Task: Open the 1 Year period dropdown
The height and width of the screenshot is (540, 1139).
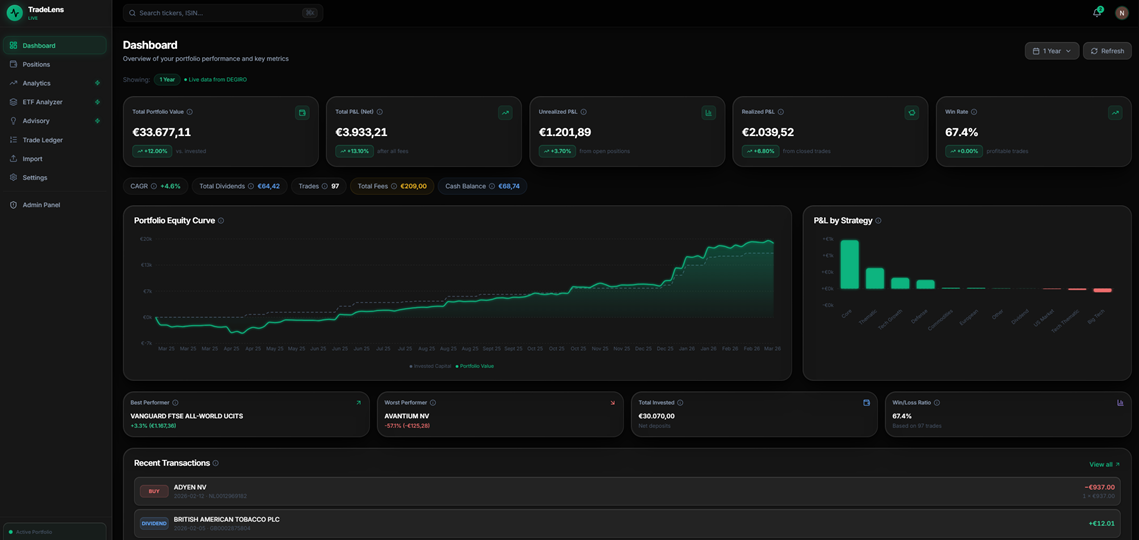Action: click(1051, 51)
